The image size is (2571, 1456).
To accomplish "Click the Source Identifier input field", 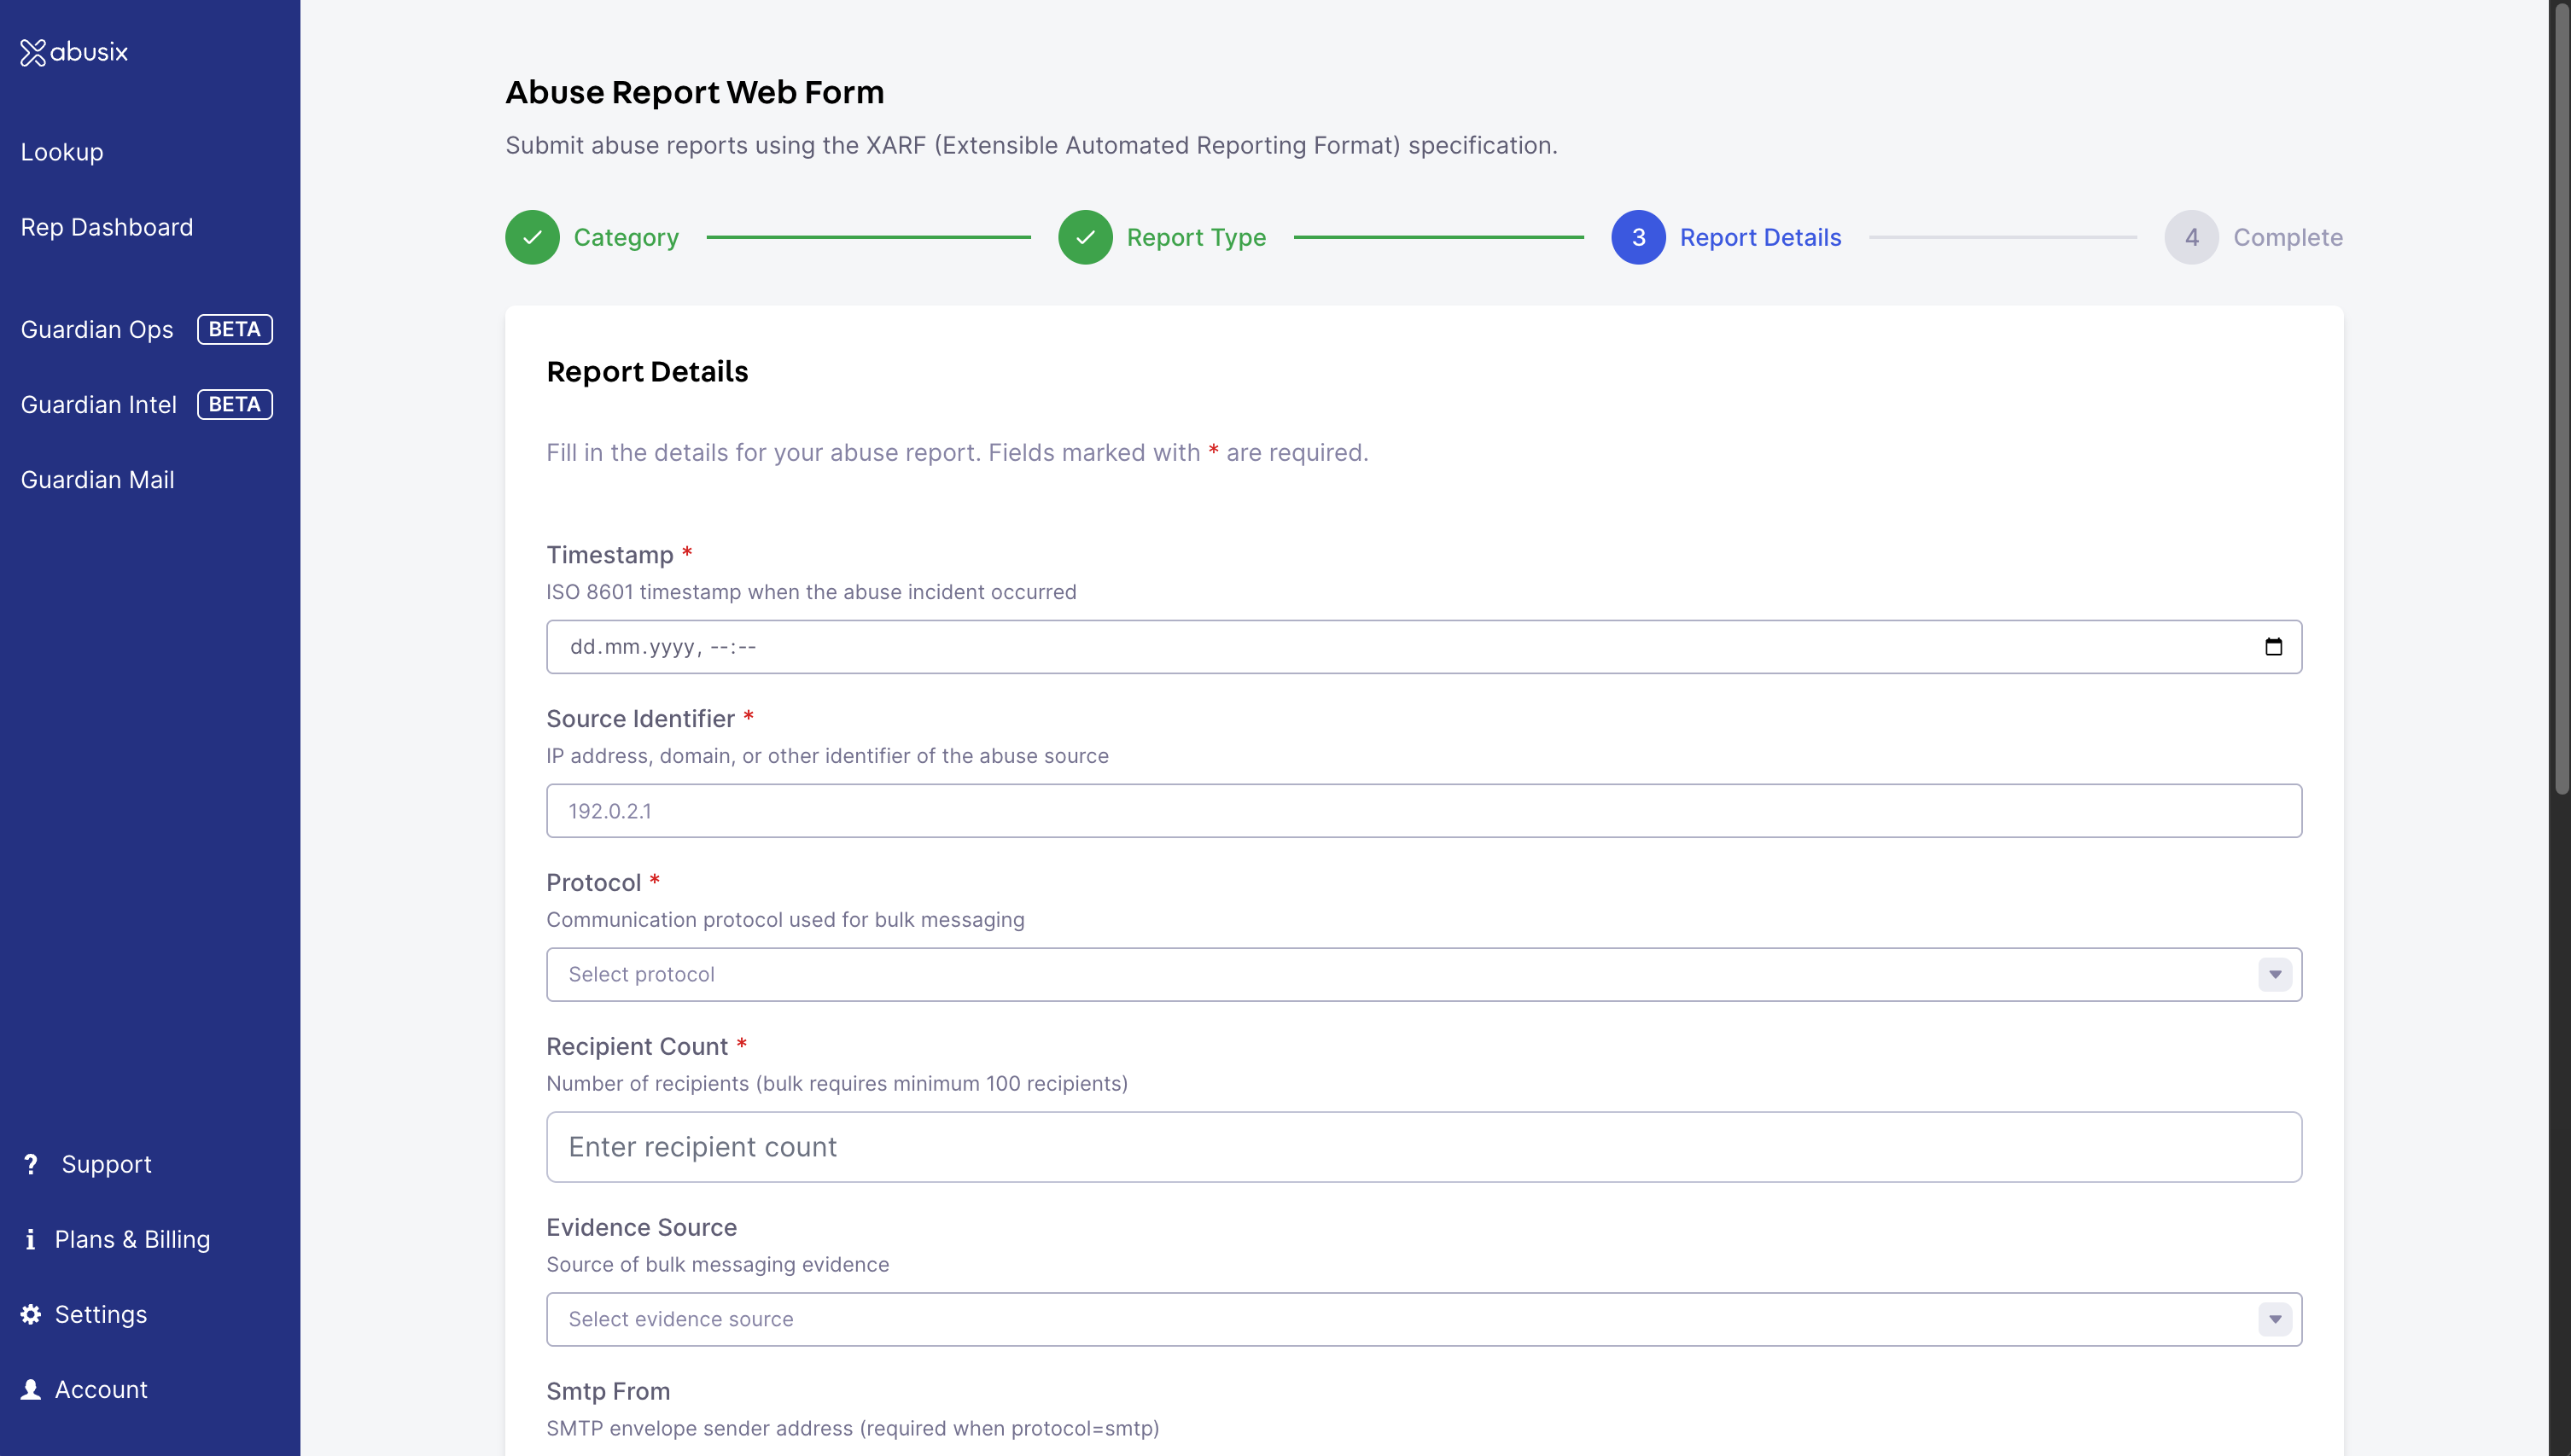I will click(x=1423, y=811).
